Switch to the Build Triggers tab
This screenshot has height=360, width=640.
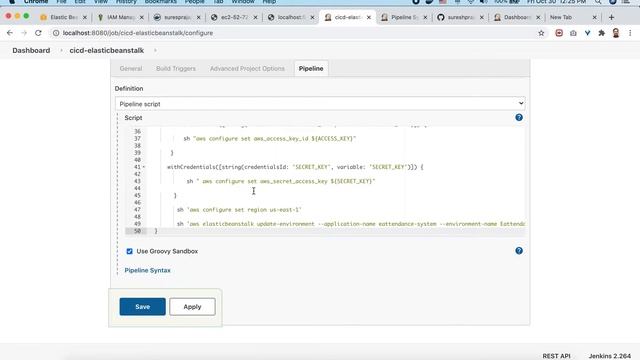point(176,69)
